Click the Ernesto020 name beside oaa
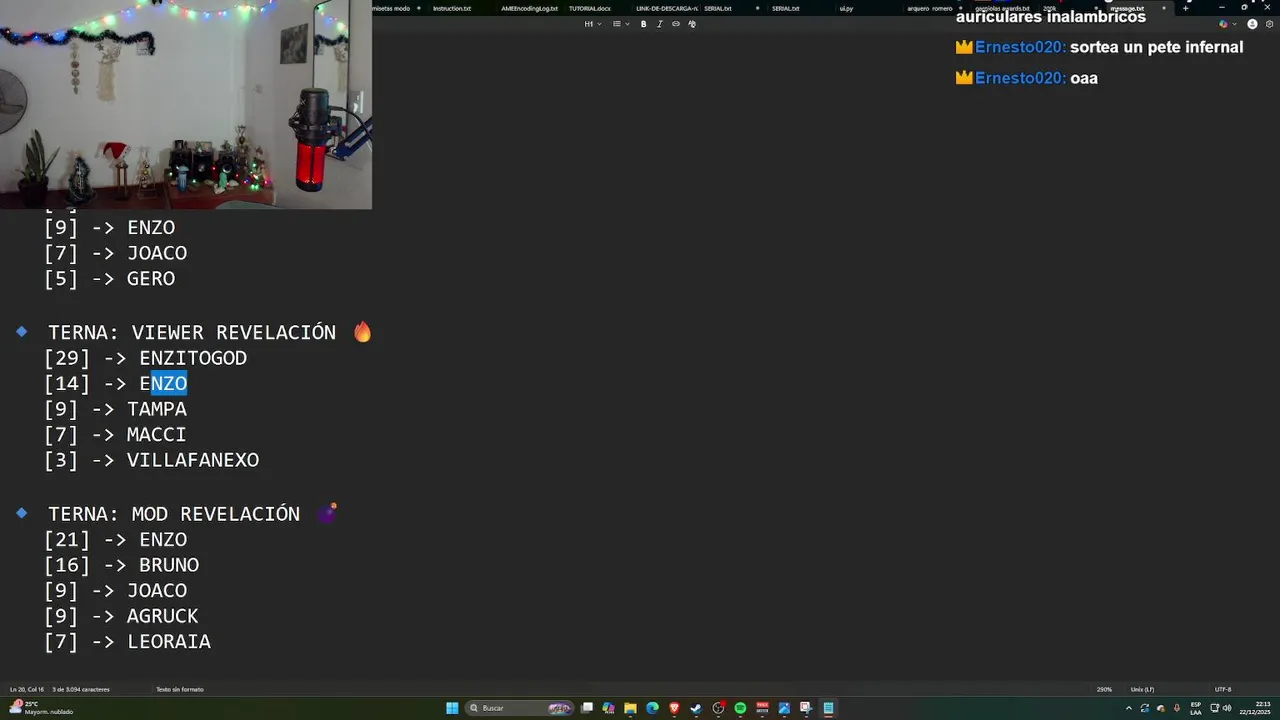The height and width of the screenshot is (720, 1280). [x=1020, y=78]
